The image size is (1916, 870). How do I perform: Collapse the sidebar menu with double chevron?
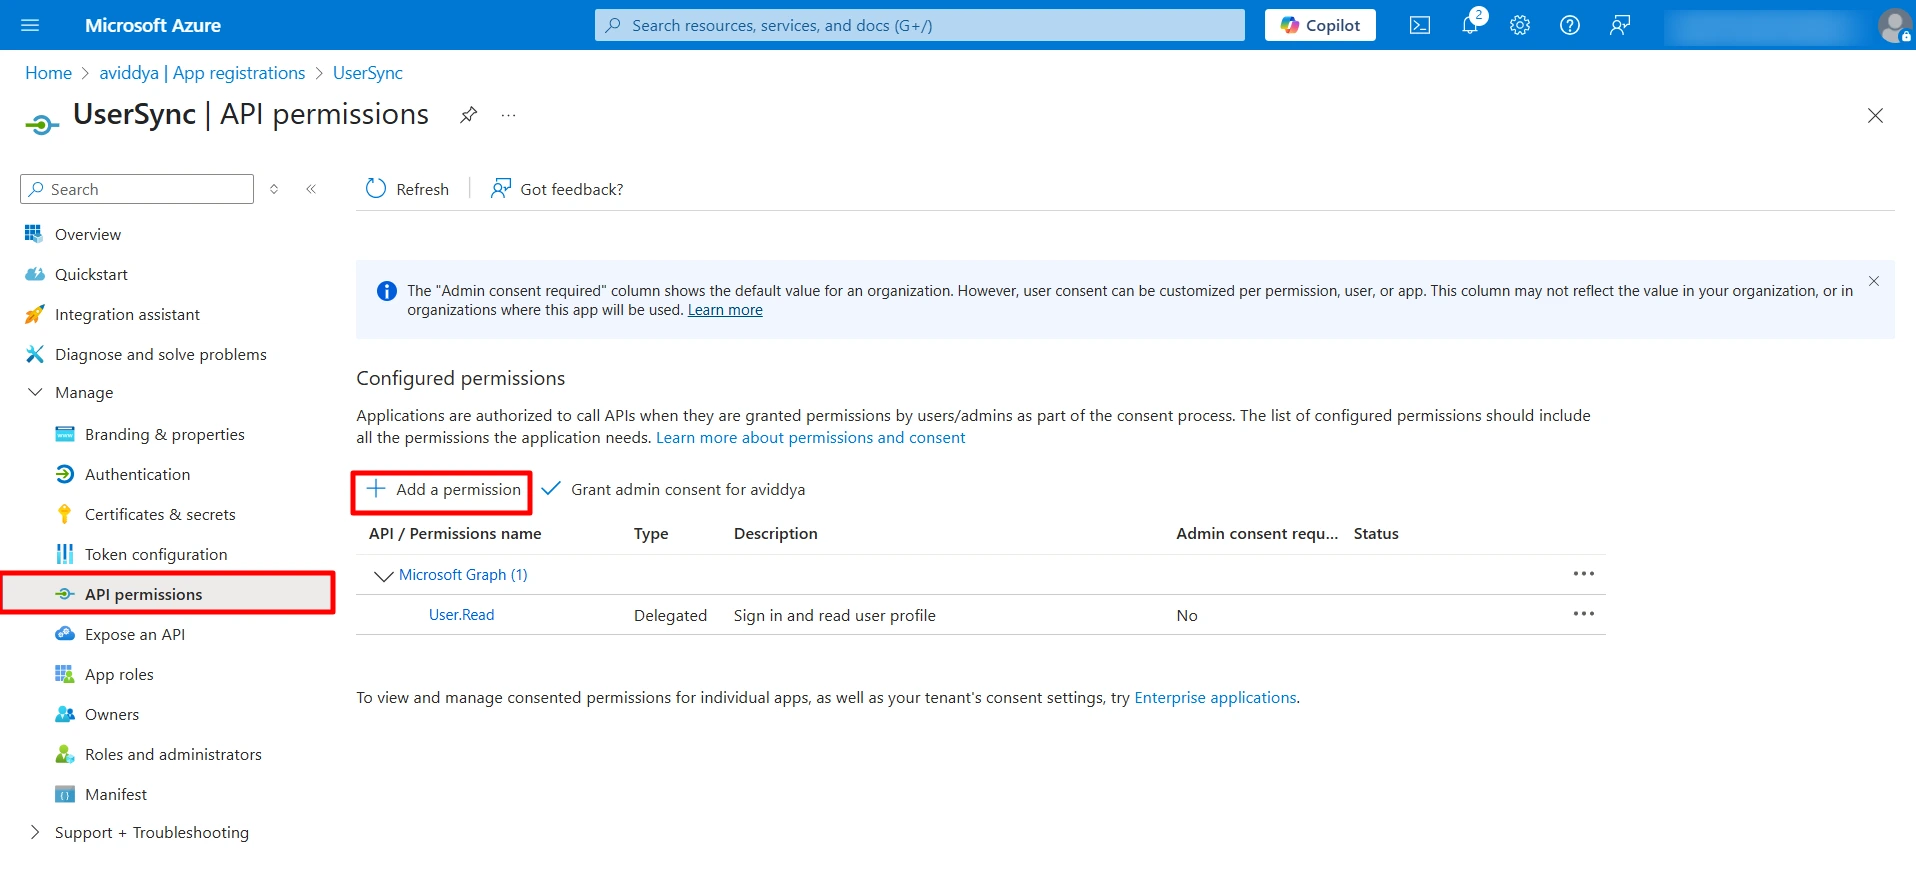click(311, 189)
